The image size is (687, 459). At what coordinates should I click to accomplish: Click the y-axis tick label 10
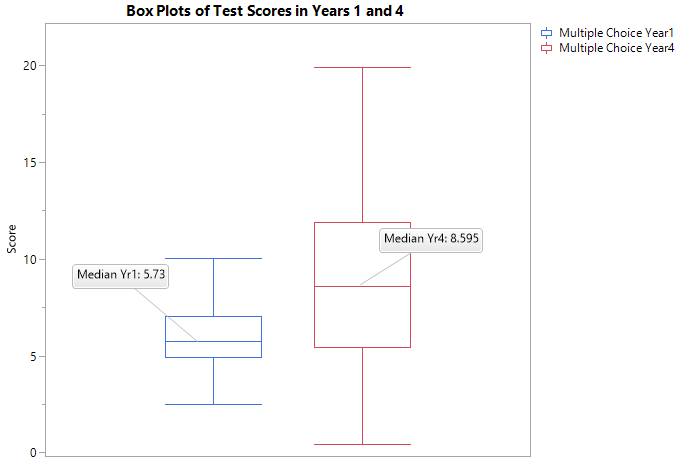[29, 260]
